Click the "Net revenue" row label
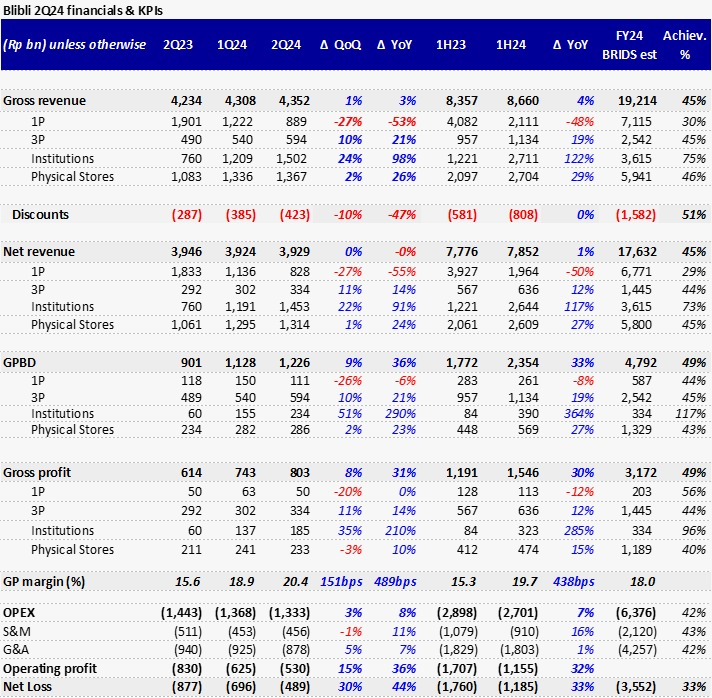Viewport: 712px width, 698px height. point(39,252)
